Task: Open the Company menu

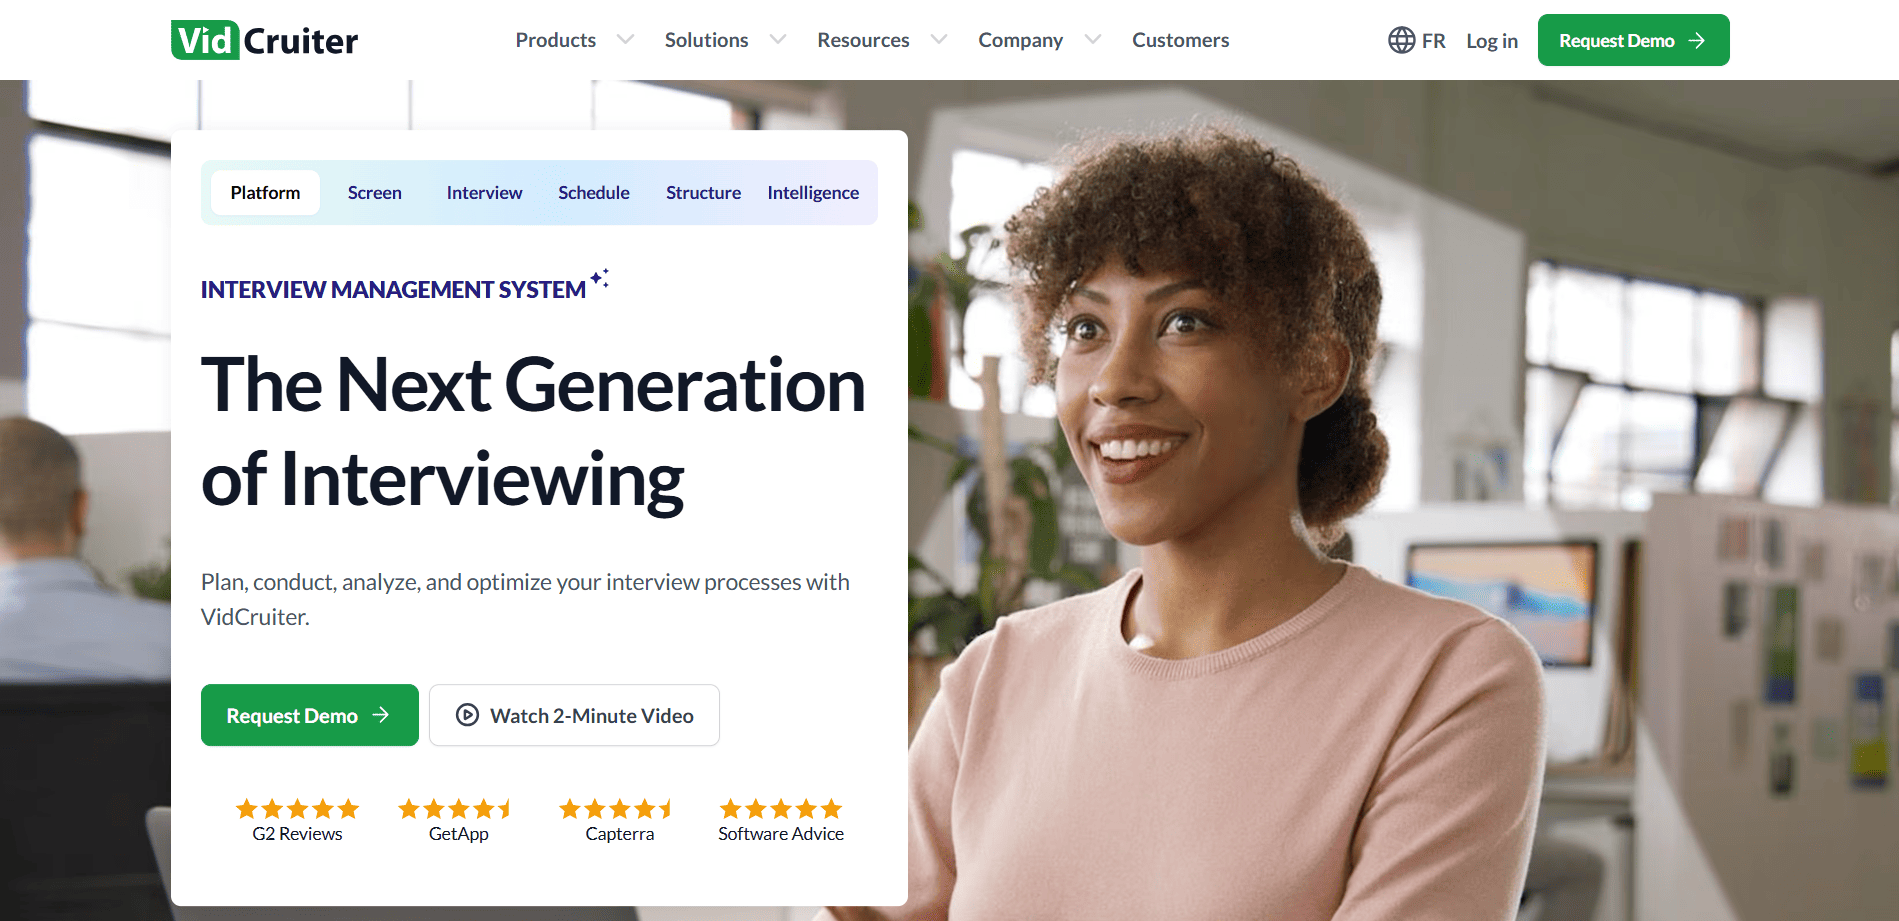Action: pos(1020,40)
